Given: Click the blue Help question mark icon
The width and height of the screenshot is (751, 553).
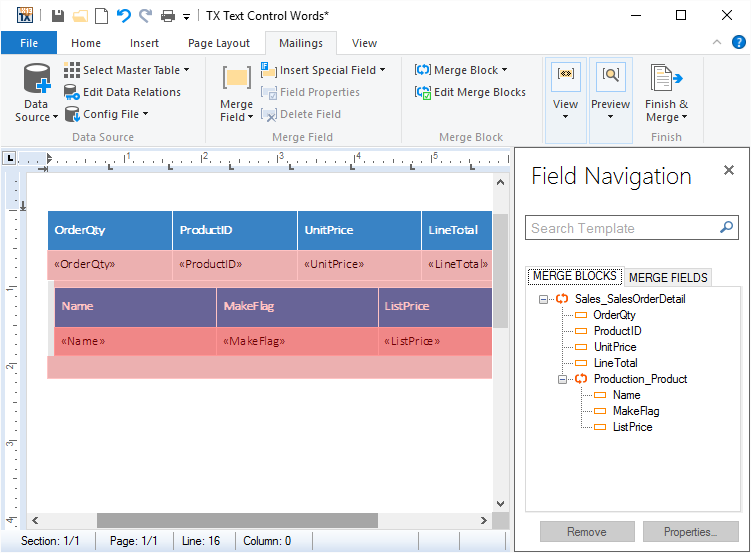Looking at the screenshot, I should (x=738, y=43).
